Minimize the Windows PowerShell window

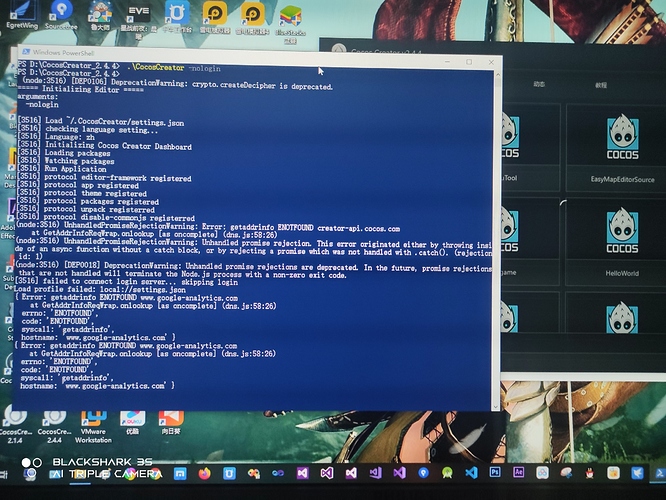(x=447, y=62)
